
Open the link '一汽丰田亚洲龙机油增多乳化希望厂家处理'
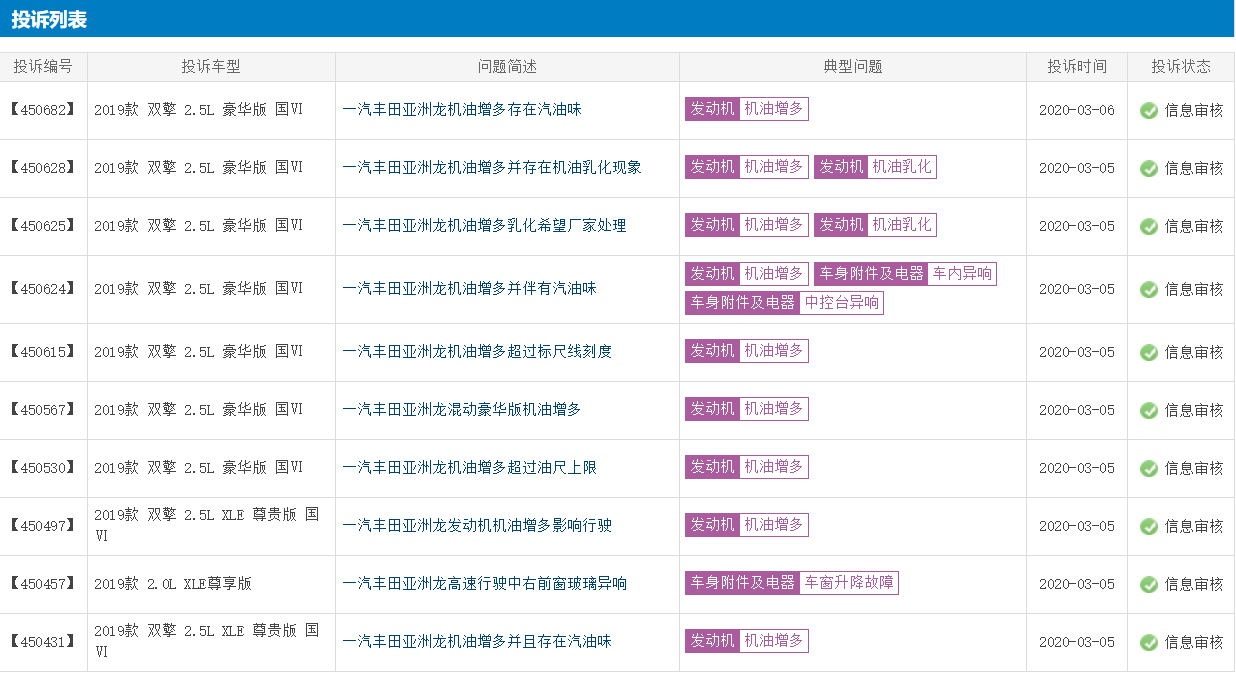tap(484, 226)
